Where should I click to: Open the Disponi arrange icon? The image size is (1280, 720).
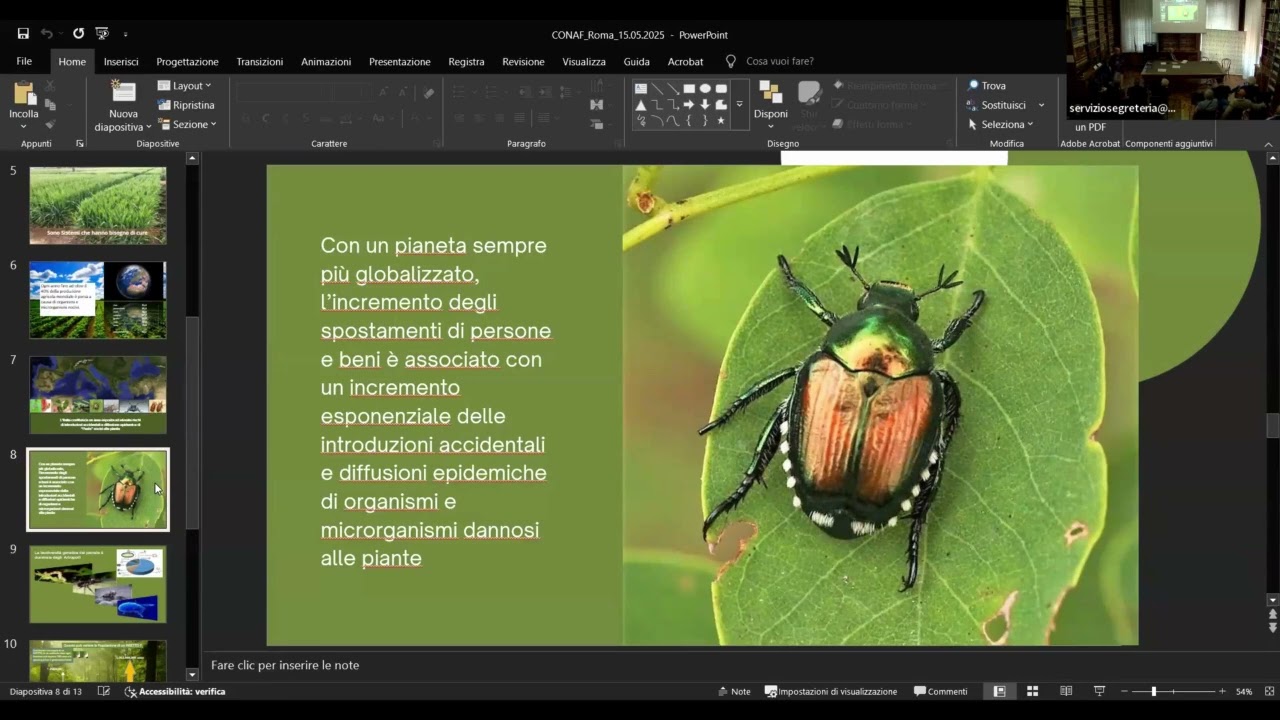click(x=771, y=93)
